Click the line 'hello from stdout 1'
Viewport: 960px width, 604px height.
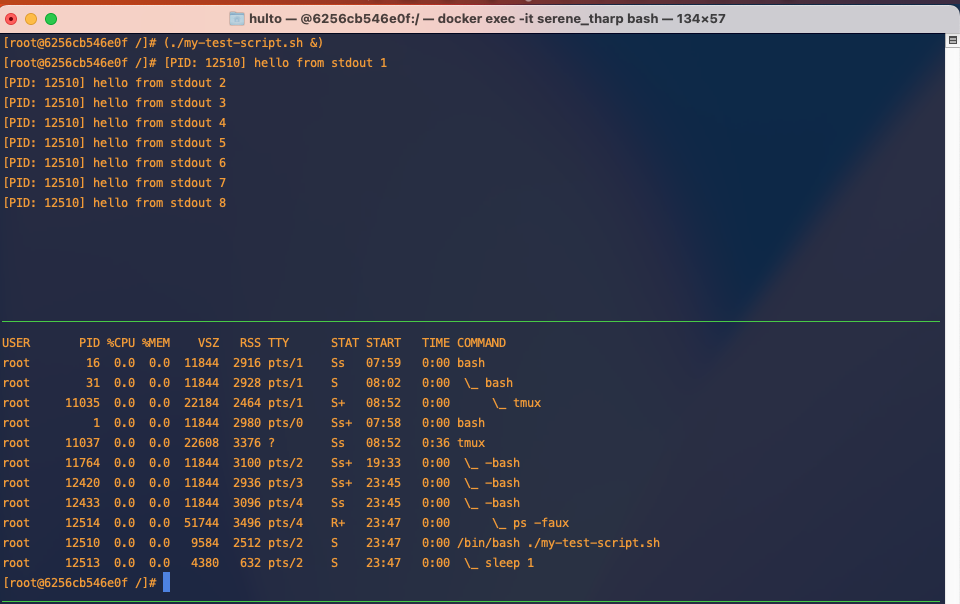point(320,63)
